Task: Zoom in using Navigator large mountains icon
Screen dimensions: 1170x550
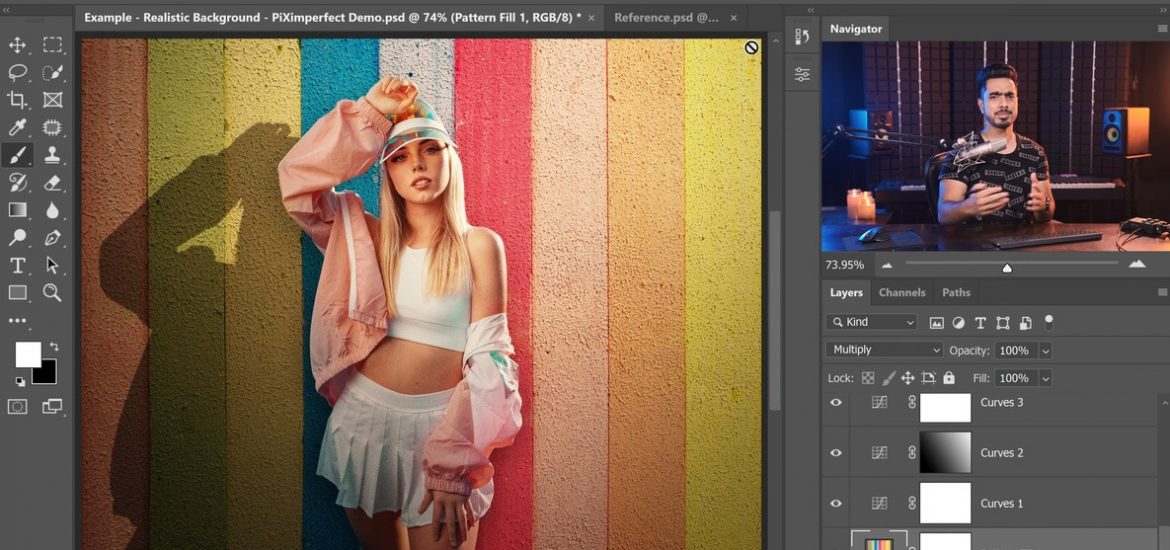Action: pos(1137,264)
